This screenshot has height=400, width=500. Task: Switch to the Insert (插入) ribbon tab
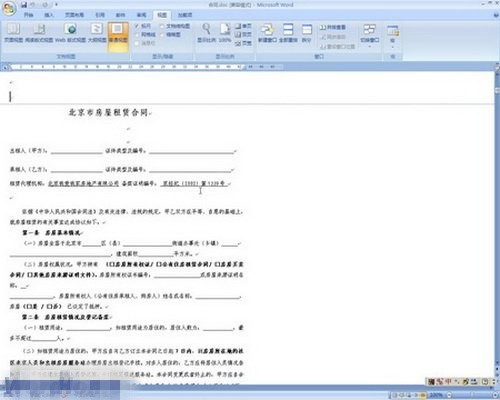(49, 15)
